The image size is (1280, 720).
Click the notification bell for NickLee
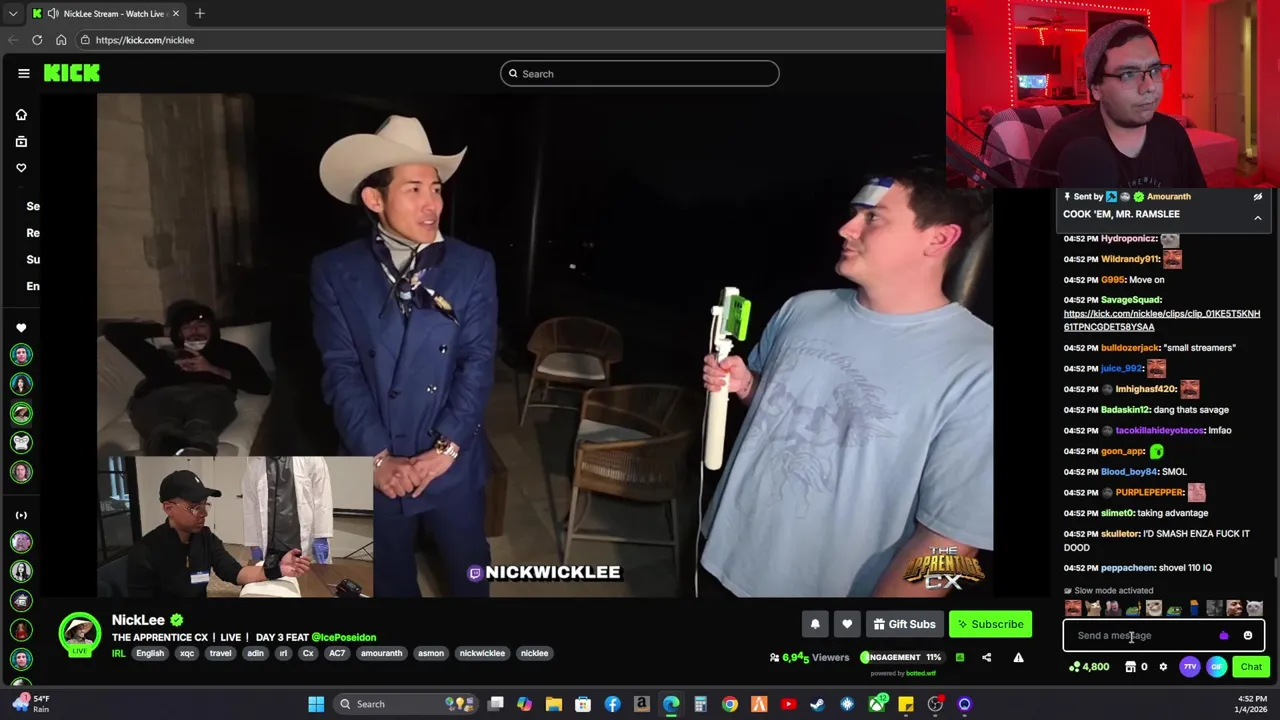(815, 624)
